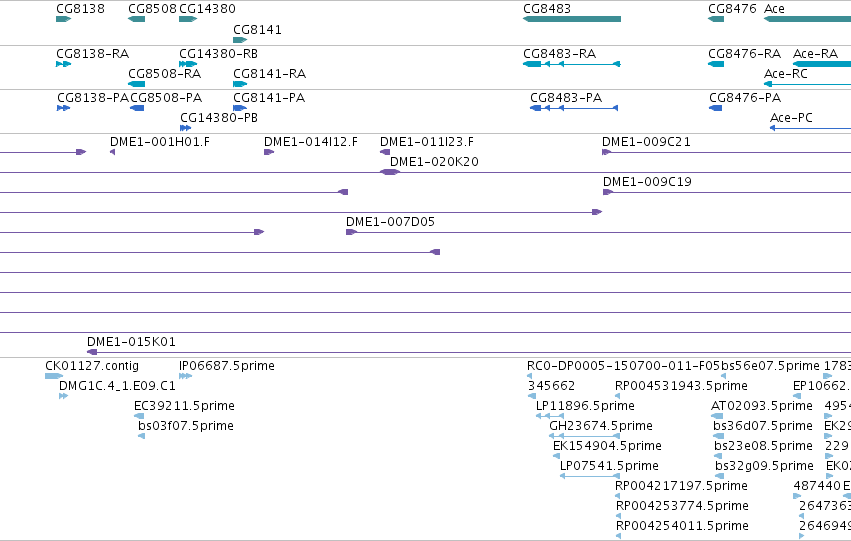Select the bs23e08.5prime EST label
The width and height of the screenshot is (851, 541).
pos(764,446)
